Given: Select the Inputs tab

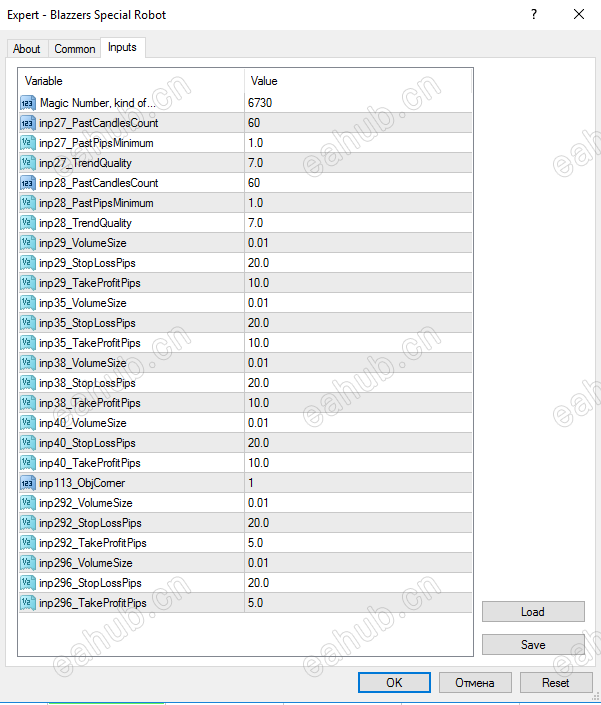Looking at the screenshot, I should [122, 47].
